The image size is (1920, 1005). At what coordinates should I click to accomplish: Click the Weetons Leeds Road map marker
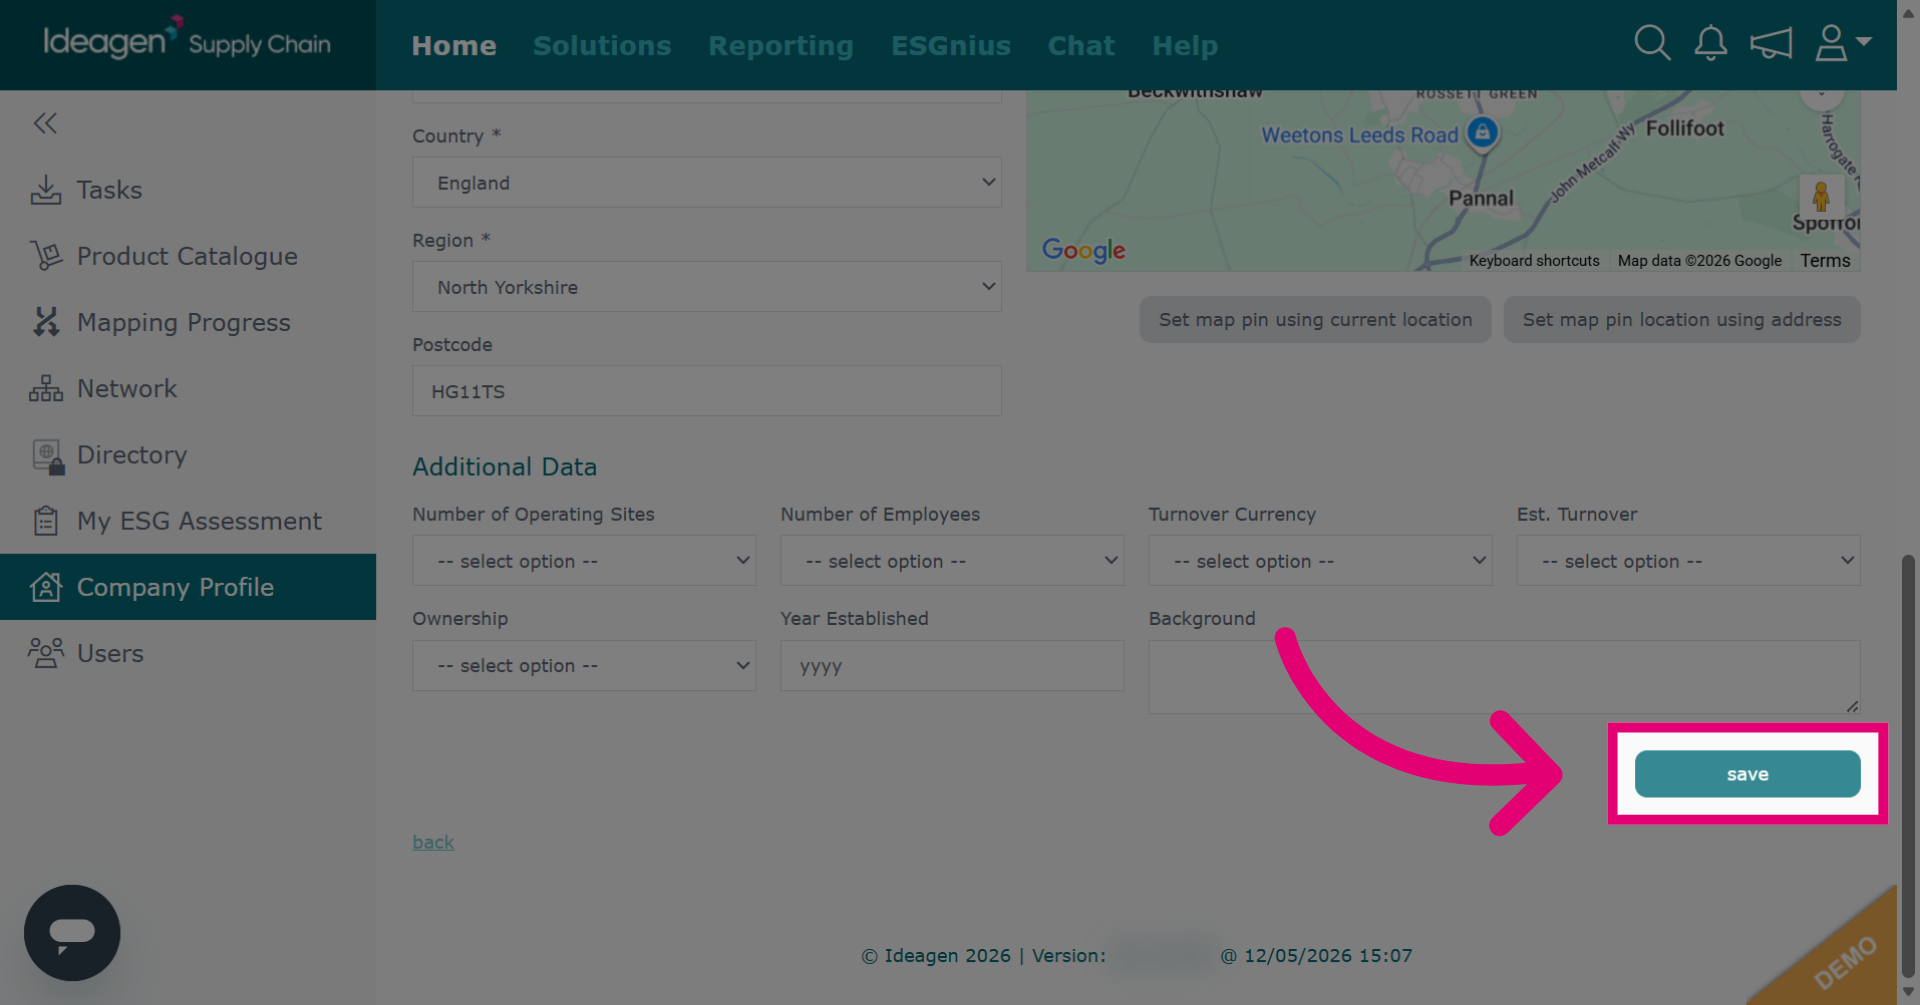coord(1482,132)
